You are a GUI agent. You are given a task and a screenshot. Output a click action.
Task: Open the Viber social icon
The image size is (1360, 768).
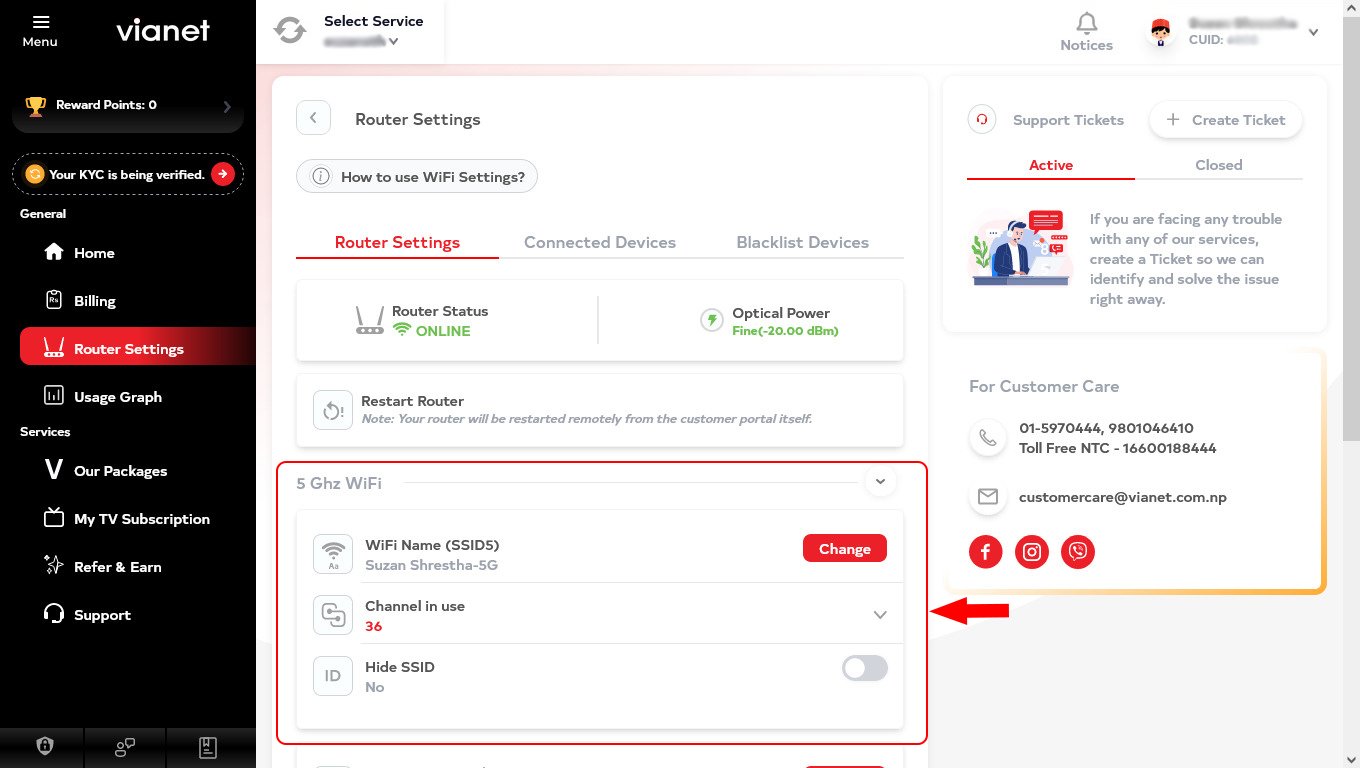(x=1078, y=551)
